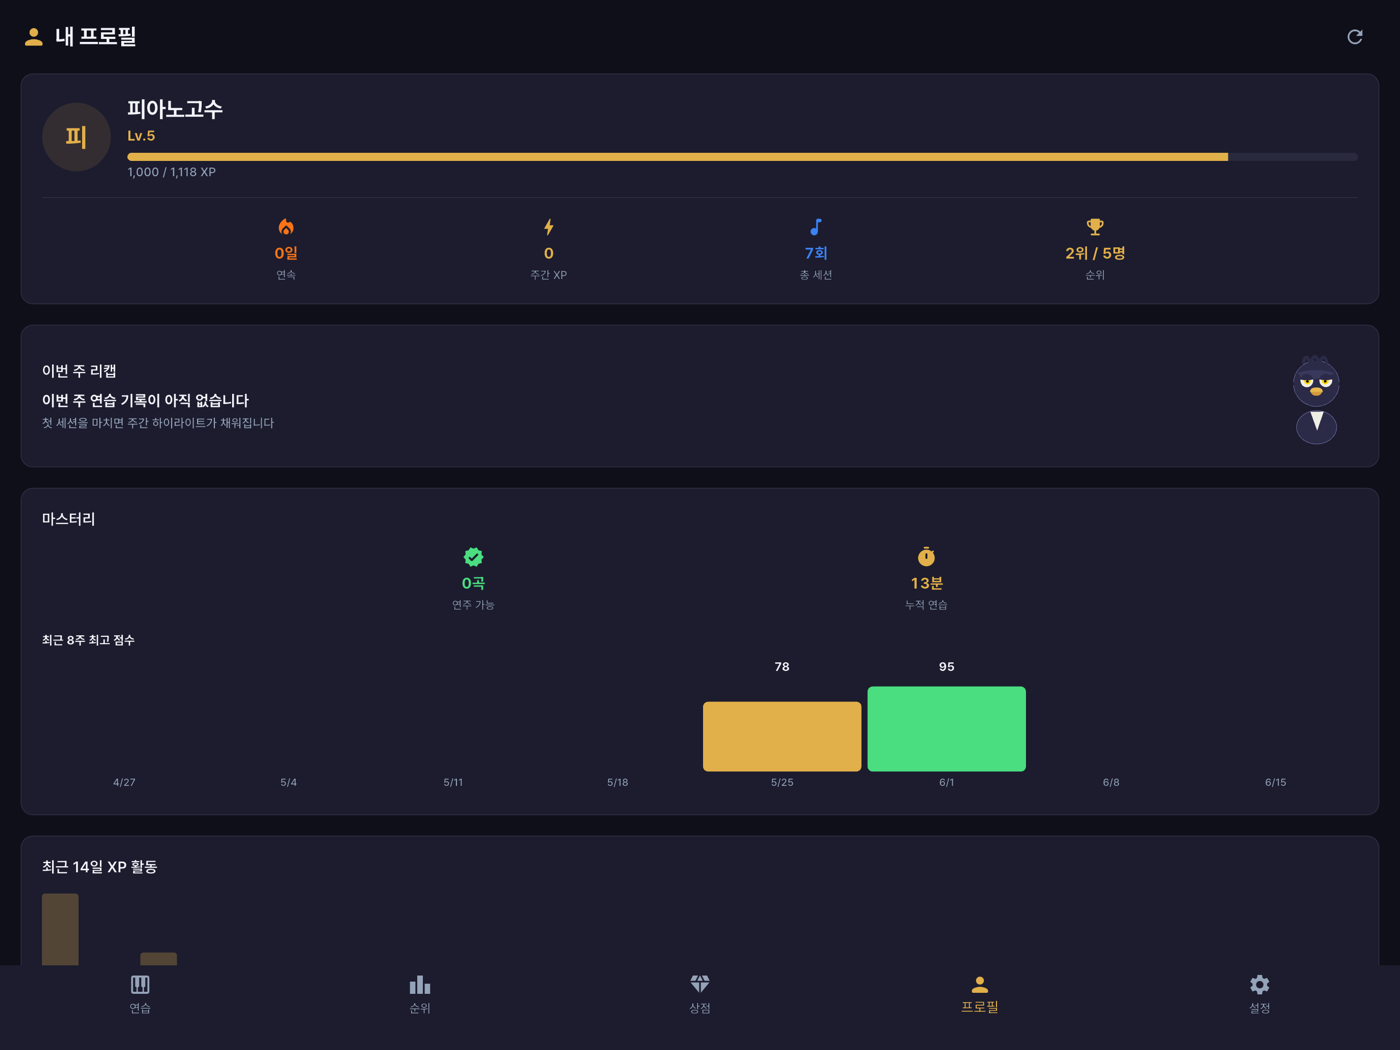Click the first XP activity bar
1400x1050 pixels.
pyautogui.click(x=60, y=930)
